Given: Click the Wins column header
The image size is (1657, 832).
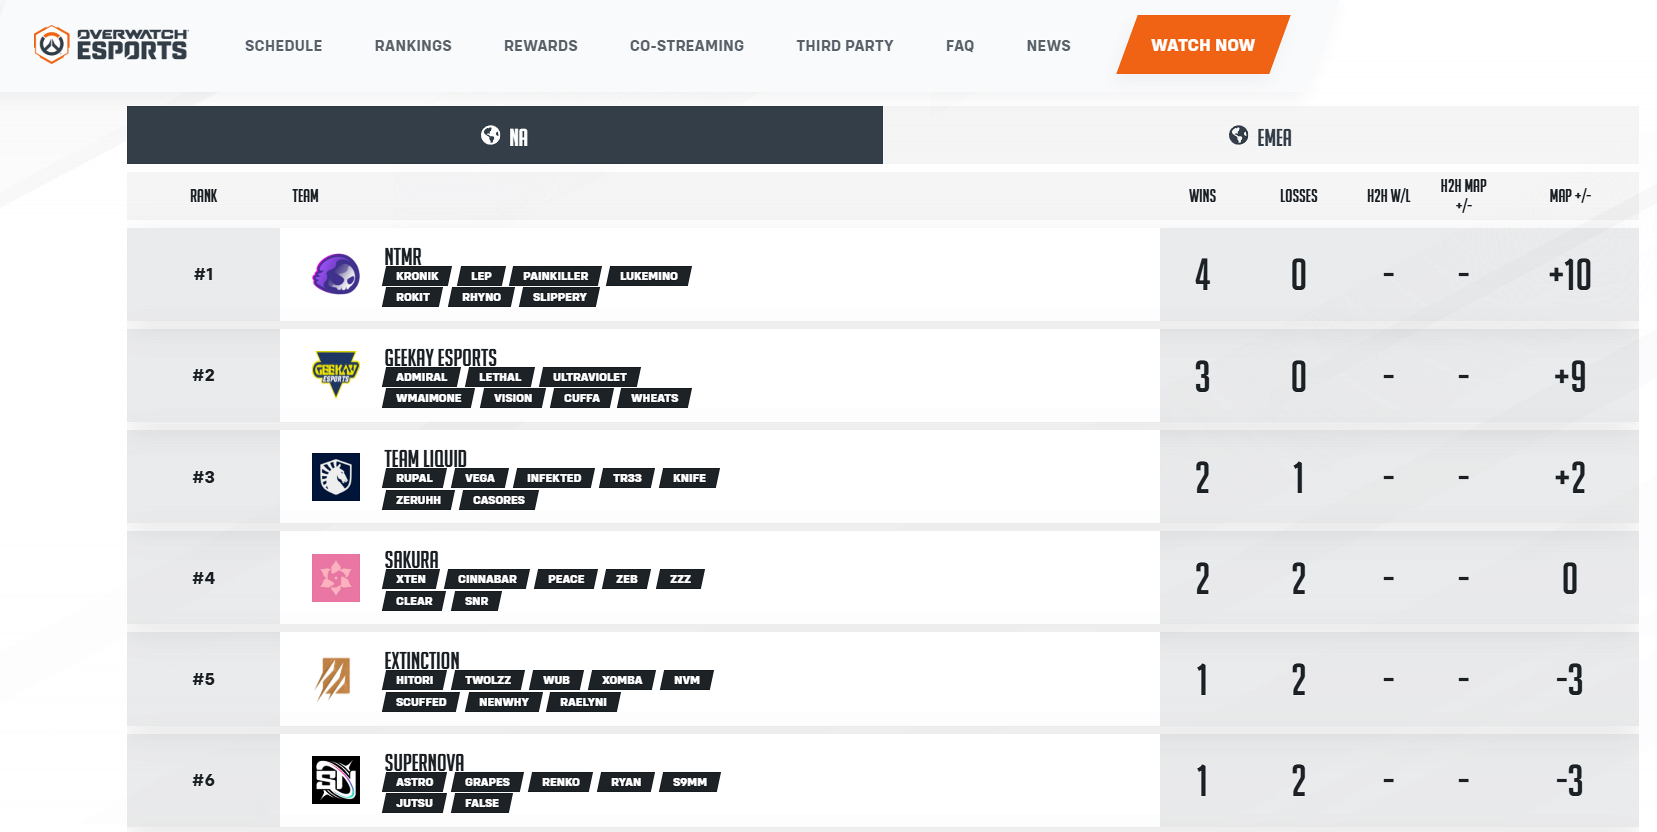Looking at the screenshot, I should [1203, 196].
